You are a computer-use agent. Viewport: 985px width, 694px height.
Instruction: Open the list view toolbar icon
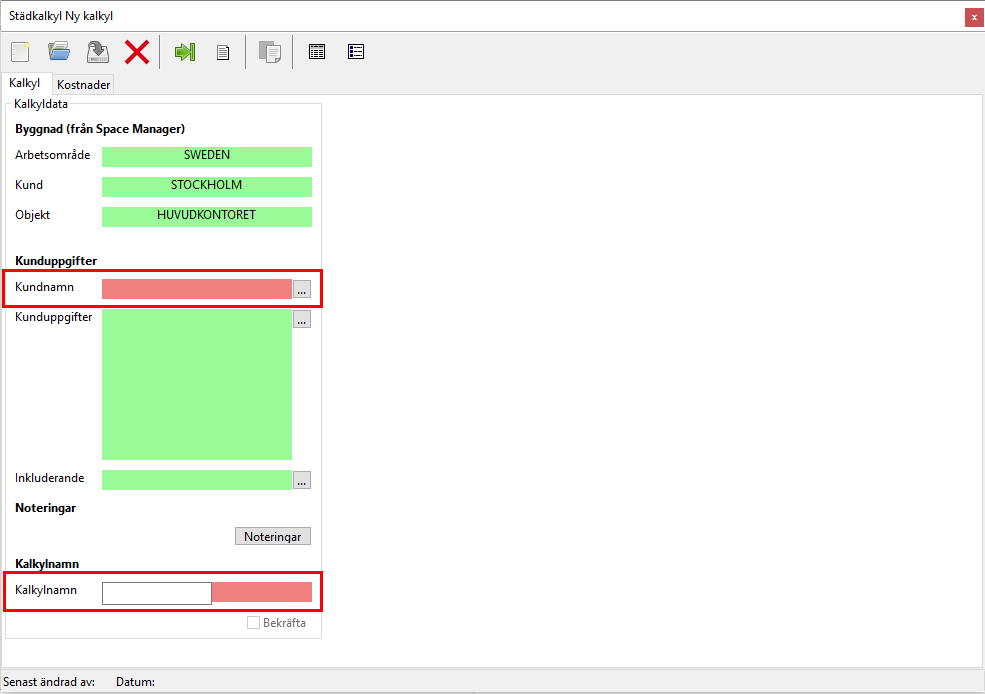[356, 52]
